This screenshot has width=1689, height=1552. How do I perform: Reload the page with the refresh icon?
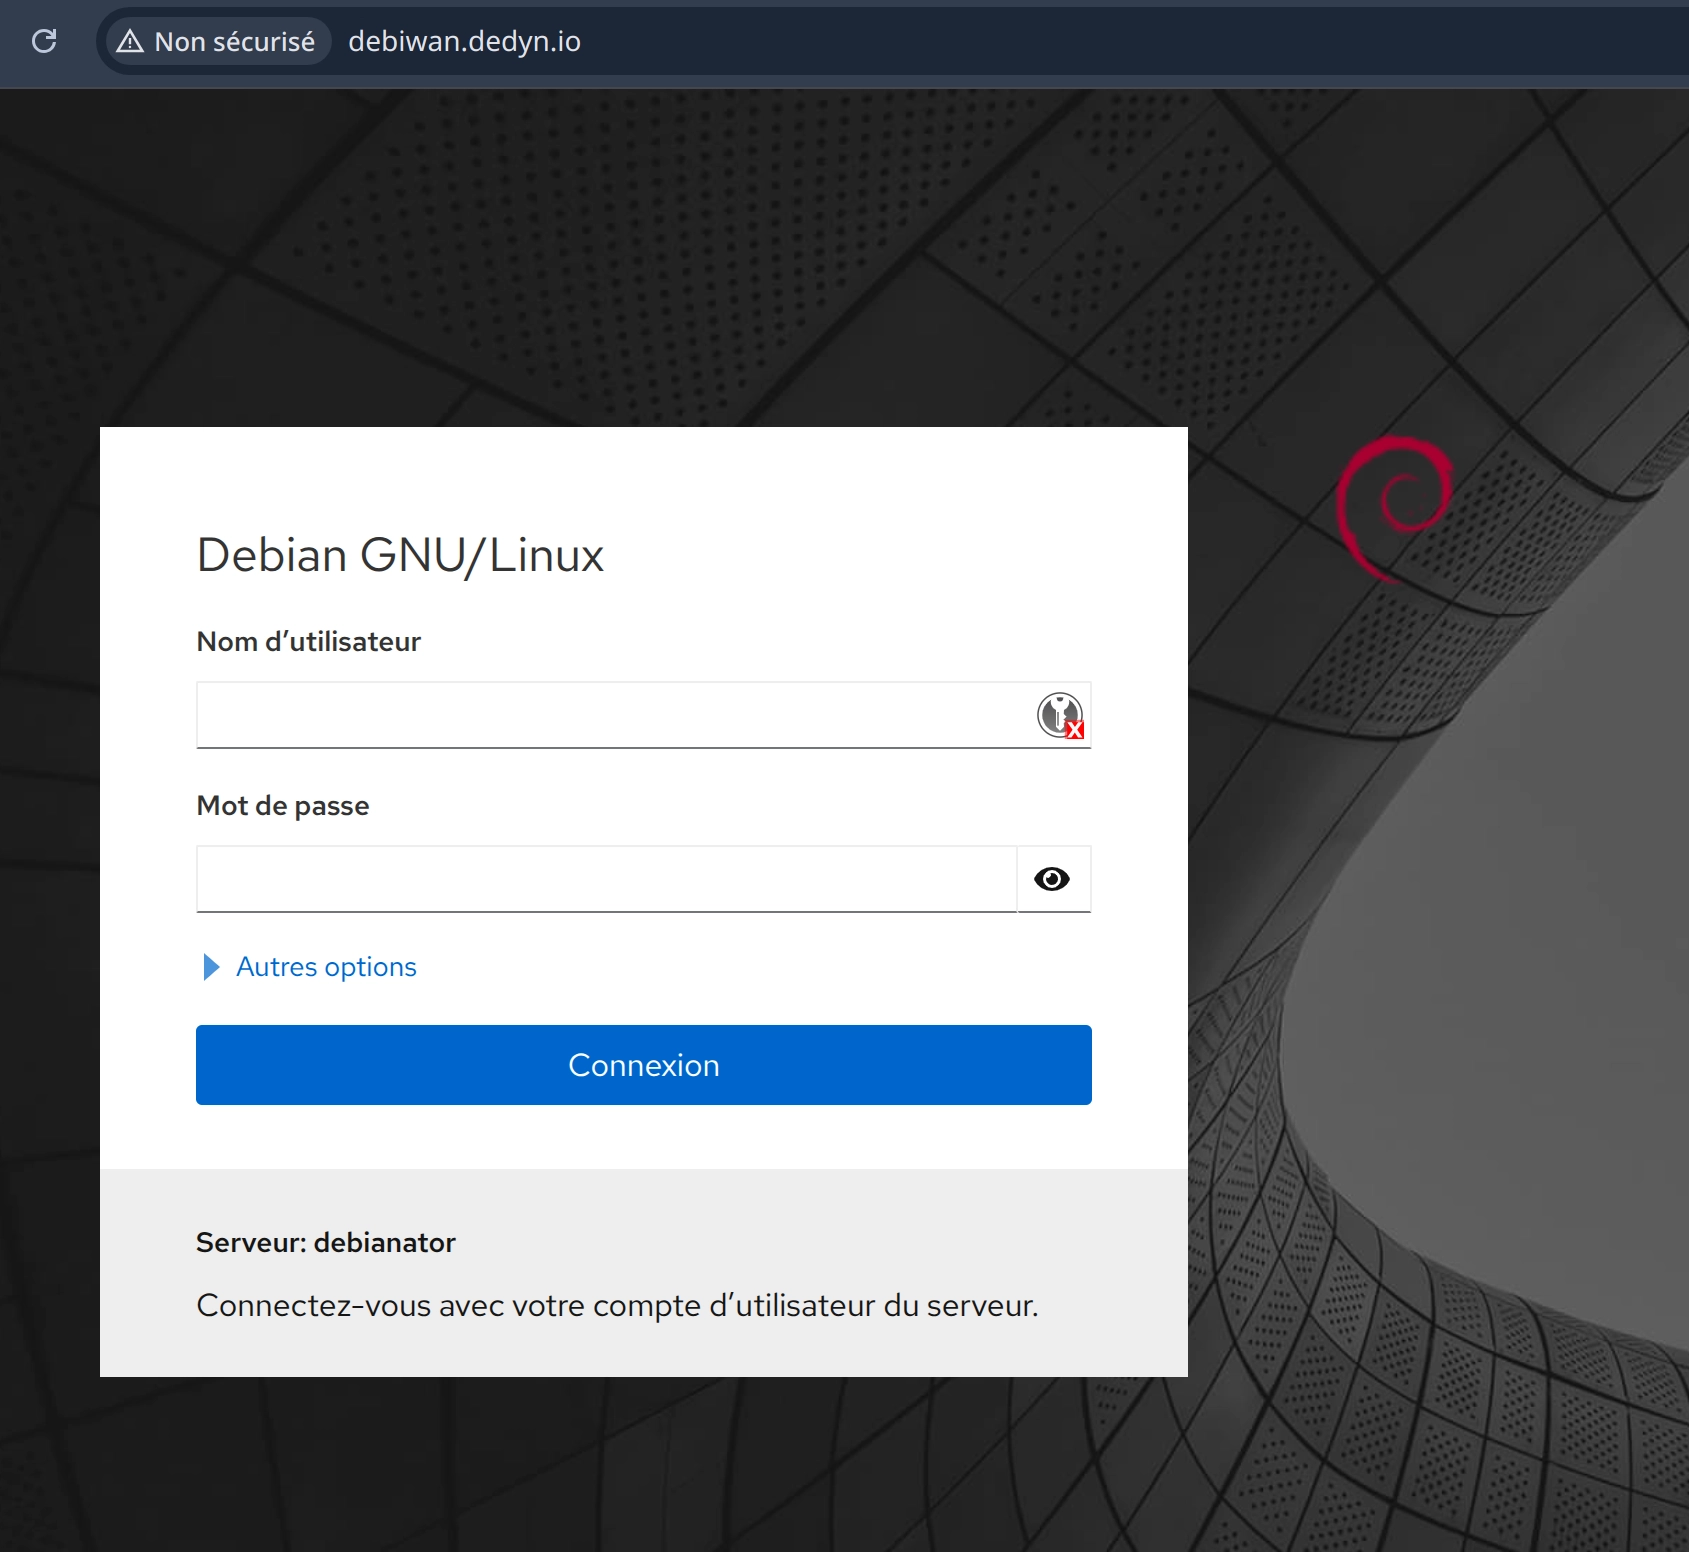click(44, 41)
